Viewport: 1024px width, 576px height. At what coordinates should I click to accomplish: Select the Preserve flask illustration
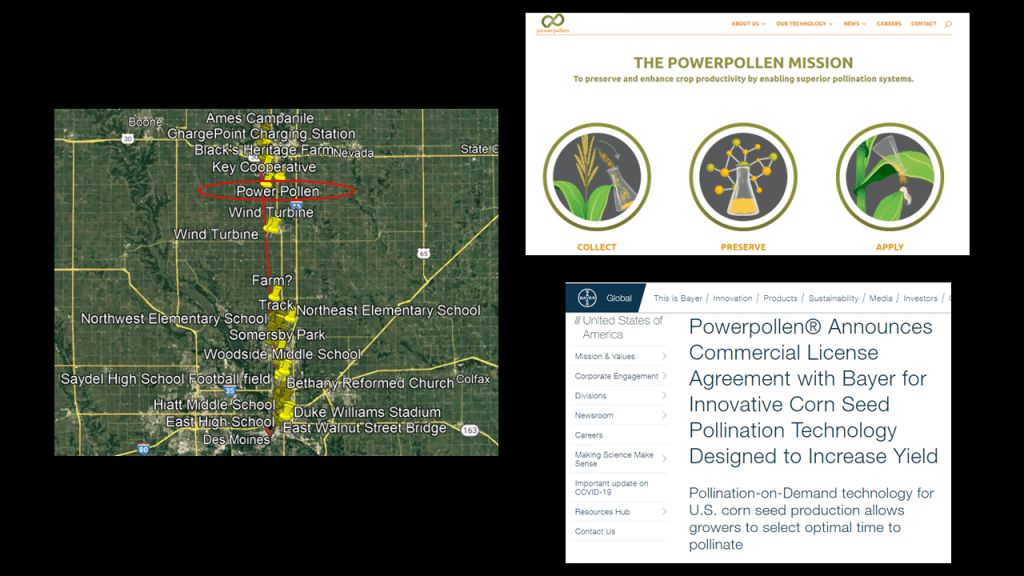point(743,177)
